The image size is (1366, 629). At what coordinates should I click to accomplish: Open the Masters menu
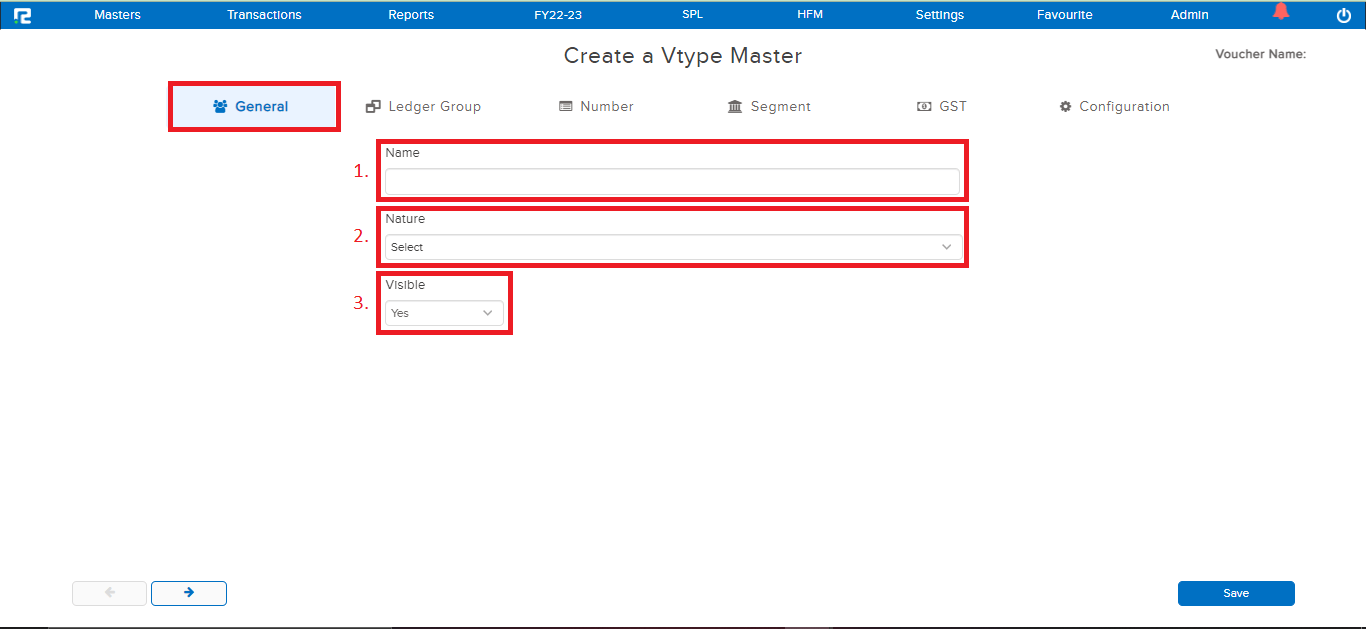(x=117, y=14)
